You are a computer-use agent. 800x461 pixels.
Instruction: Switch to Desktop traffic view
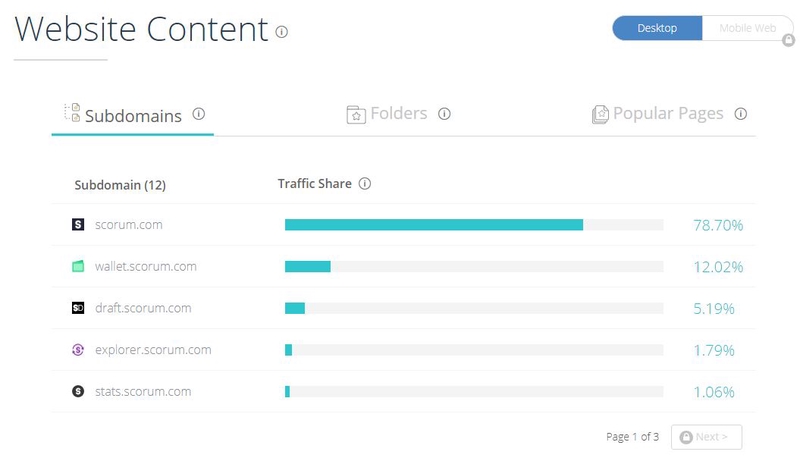(657, 28)
